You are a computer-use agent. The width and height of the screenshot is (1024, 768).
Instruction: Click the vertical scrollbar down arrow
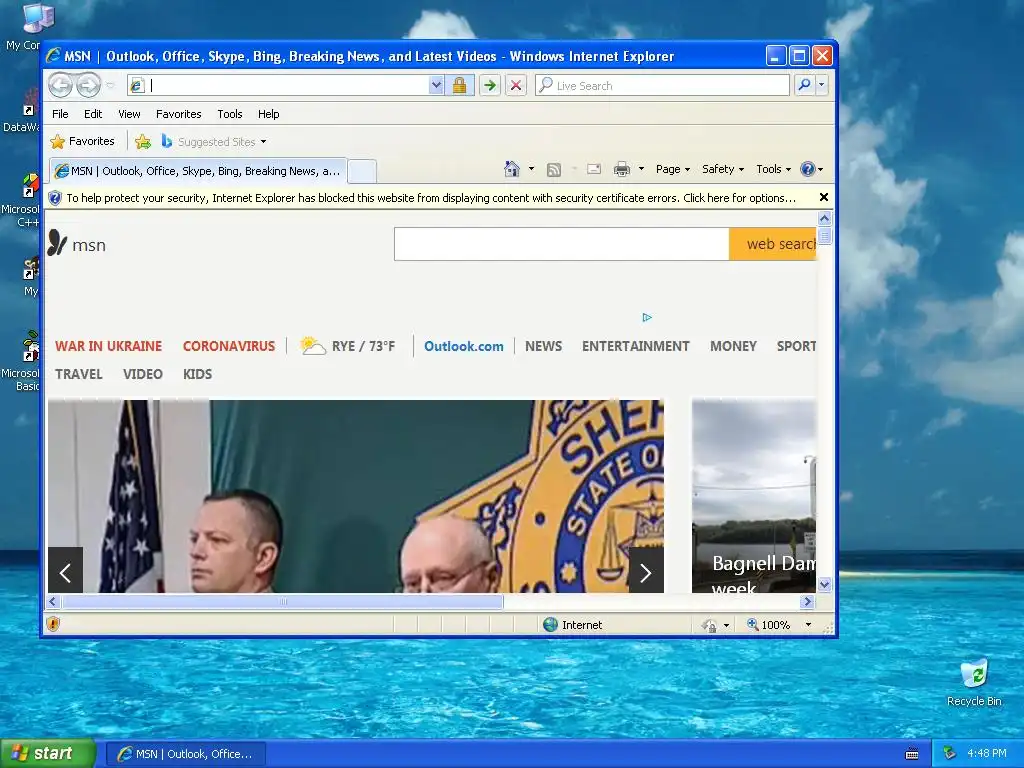click(824, 584)
